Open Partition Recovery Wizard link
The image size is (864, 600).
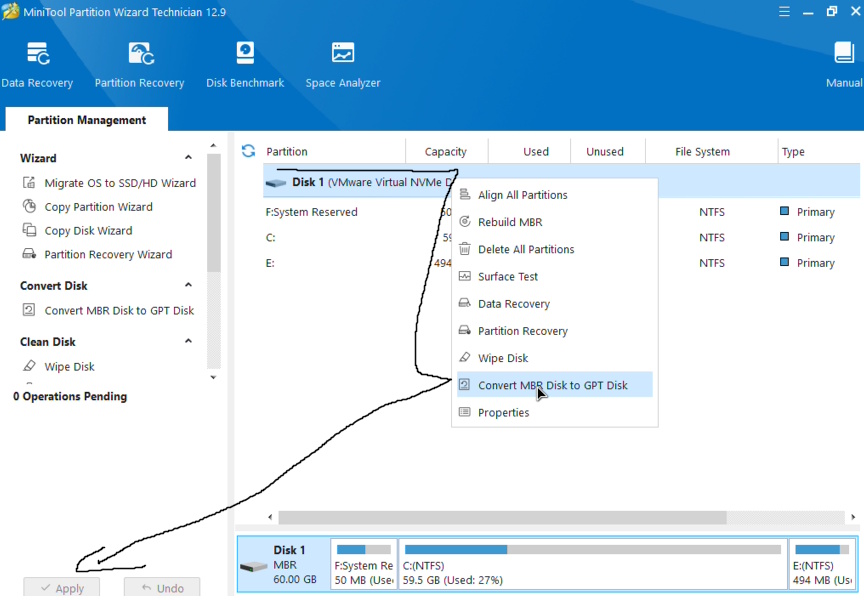coord(108,255)
